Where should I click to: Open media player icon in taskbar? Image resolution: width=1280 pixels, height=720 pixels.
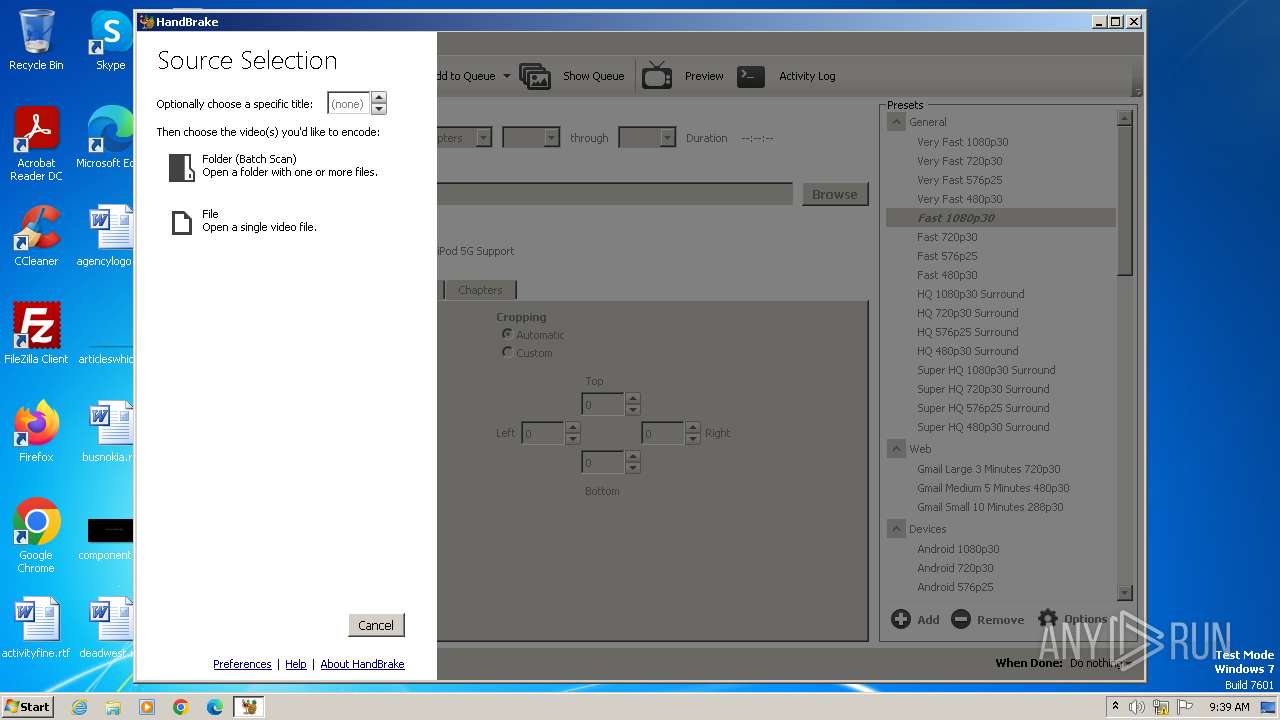(147, 707)
